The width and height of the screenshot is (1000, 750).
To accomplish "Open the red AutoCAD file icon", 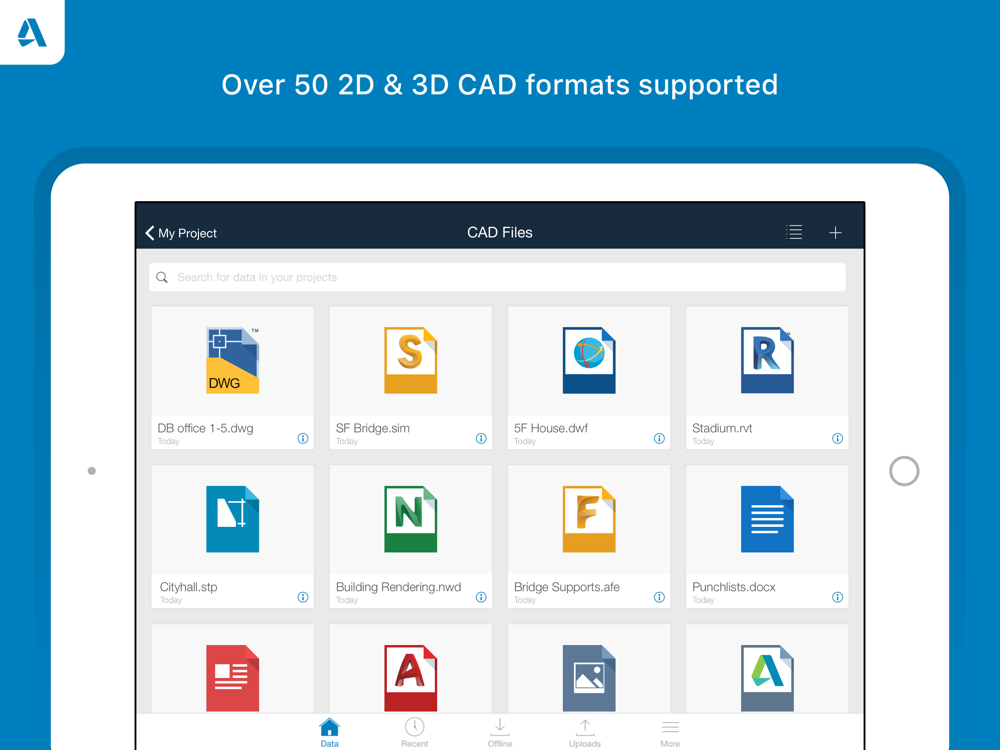I will [x=411, y=678].
